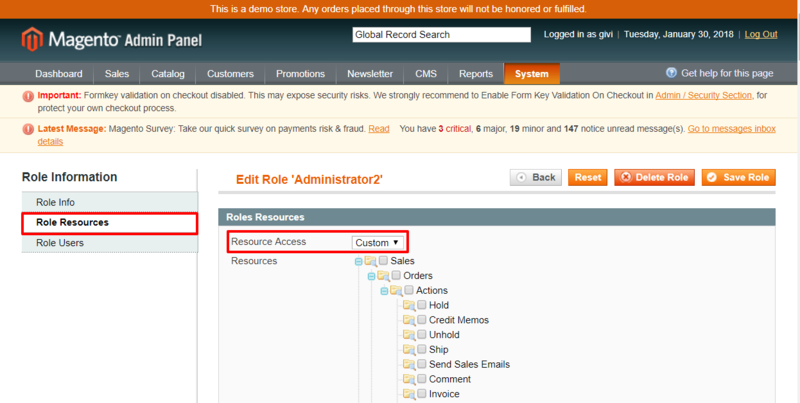800x403 pixels.
Task: Click the Credit Memos tree label
Action: [459, 320]
